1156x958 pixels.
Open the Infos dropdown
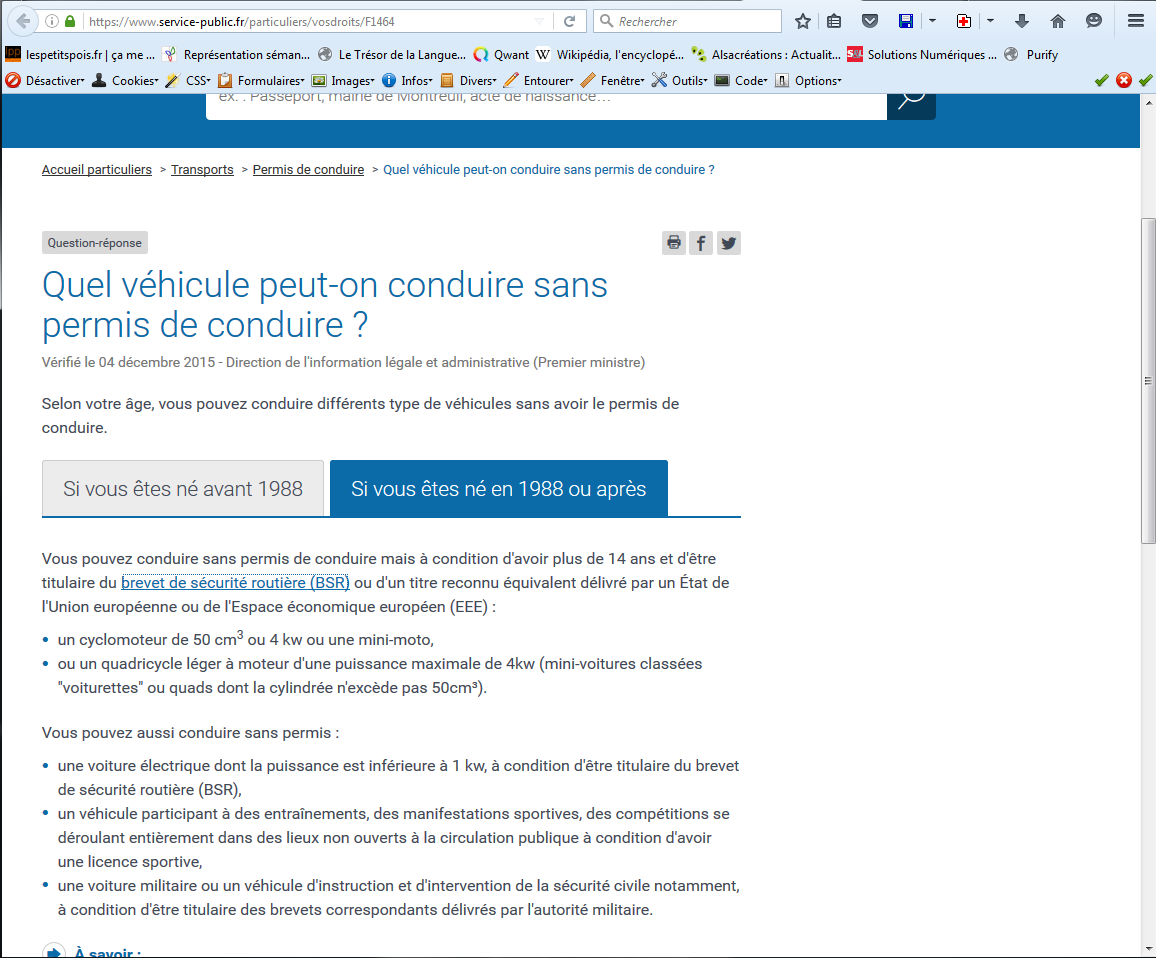tap(407, 80)
